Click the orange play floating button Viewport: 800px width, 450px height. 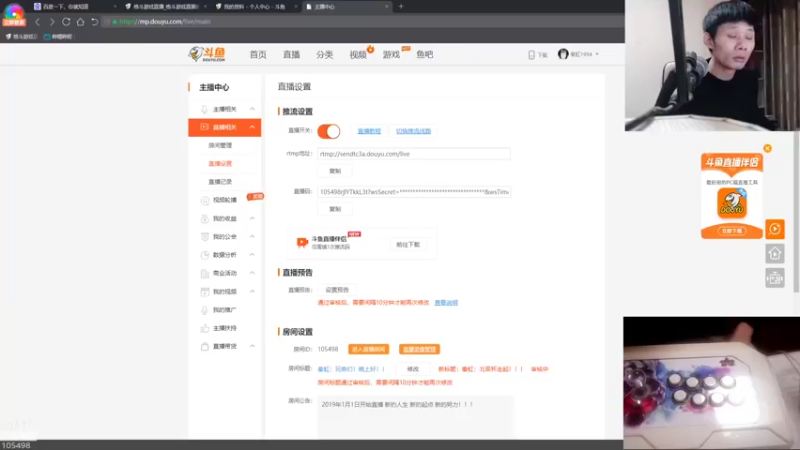tap(774, 229)
